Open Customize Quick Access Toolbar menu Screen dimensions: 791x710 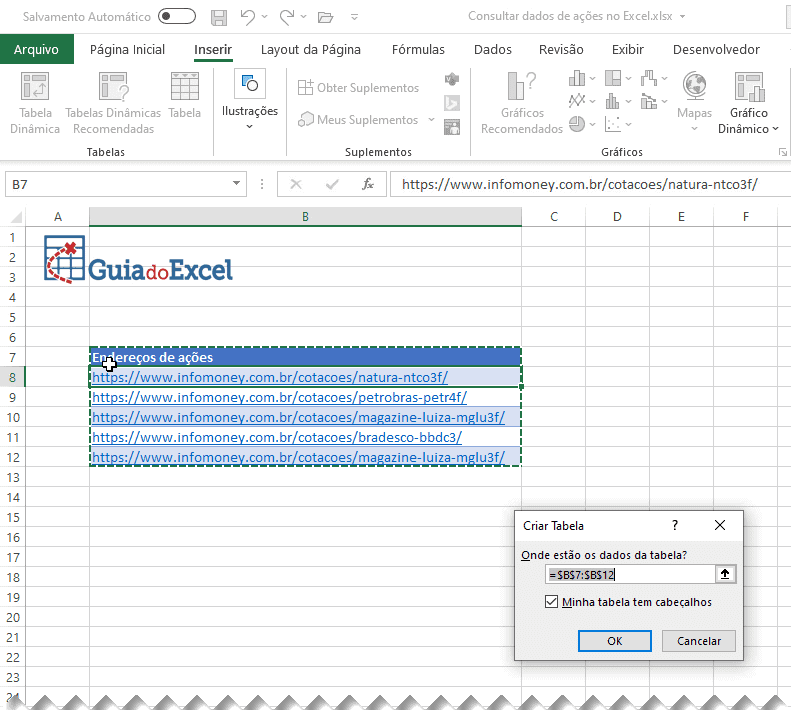[x=355, y=17]
